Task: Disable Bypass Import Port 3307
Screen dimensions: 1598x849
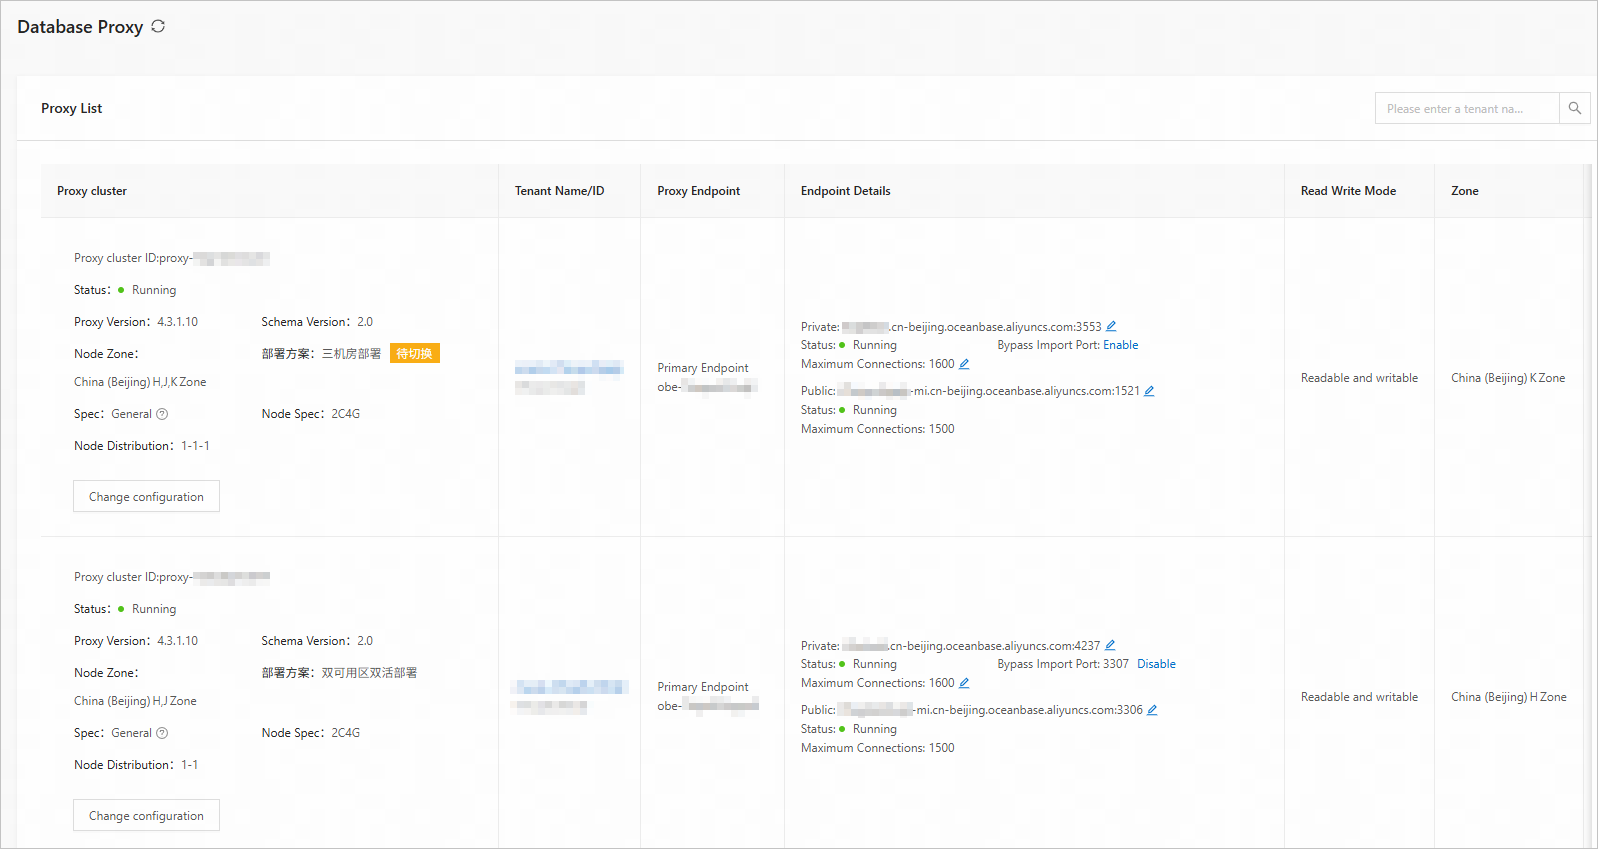Action: pyautogui.click(x=1156, y=664)
